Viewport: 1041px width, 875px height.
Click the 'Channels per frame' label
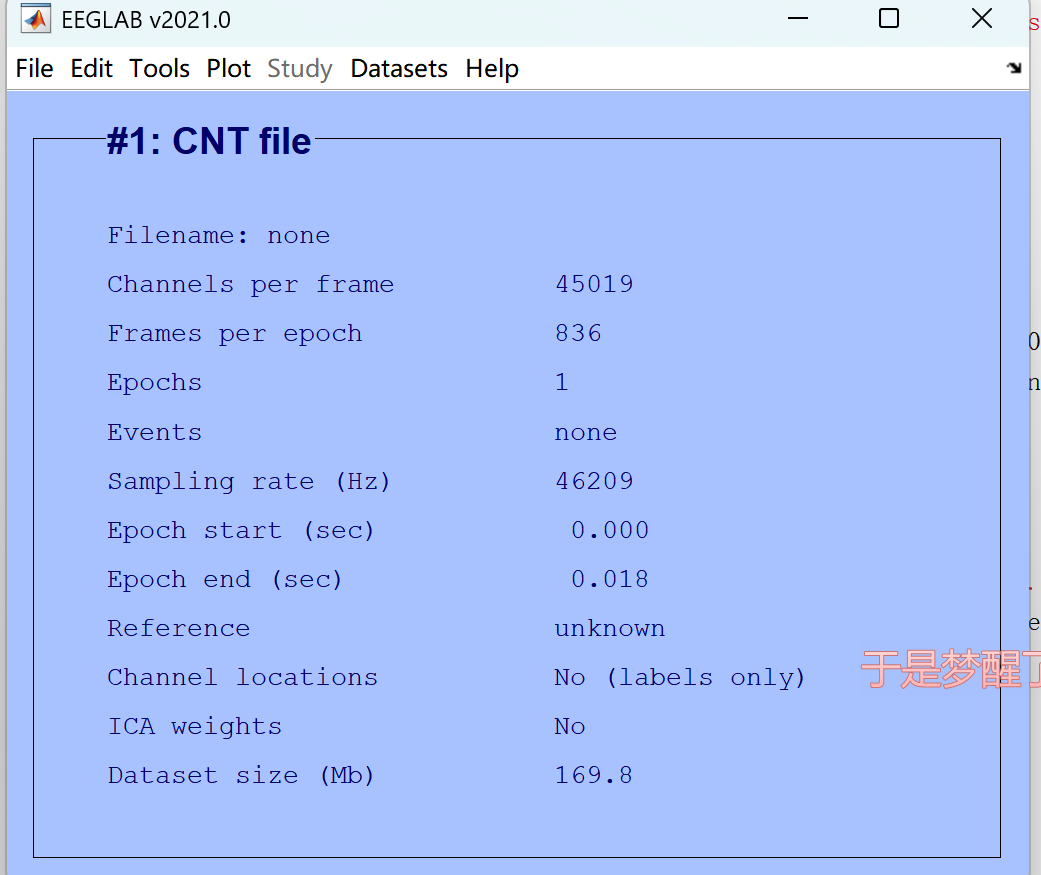tap(251, 285)
